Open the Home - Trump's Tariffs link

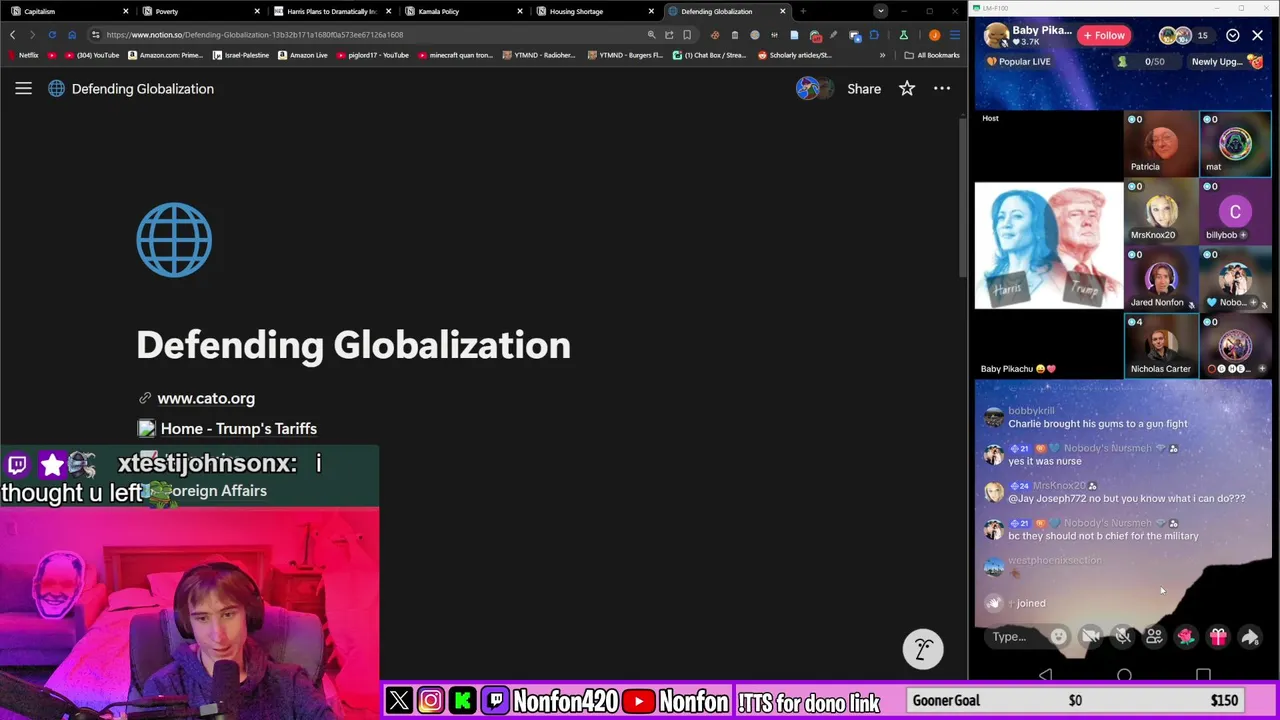click(239, 428)
